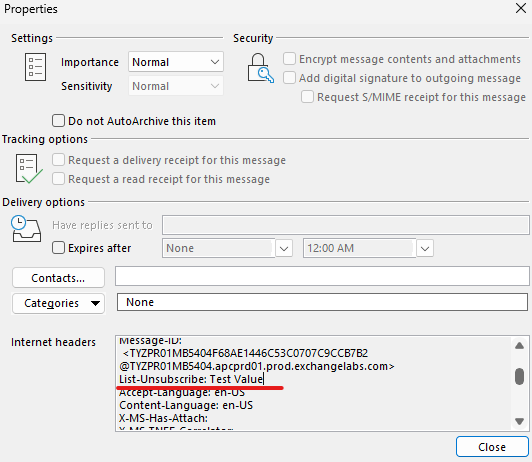Click the Close button

coord(492,447)
